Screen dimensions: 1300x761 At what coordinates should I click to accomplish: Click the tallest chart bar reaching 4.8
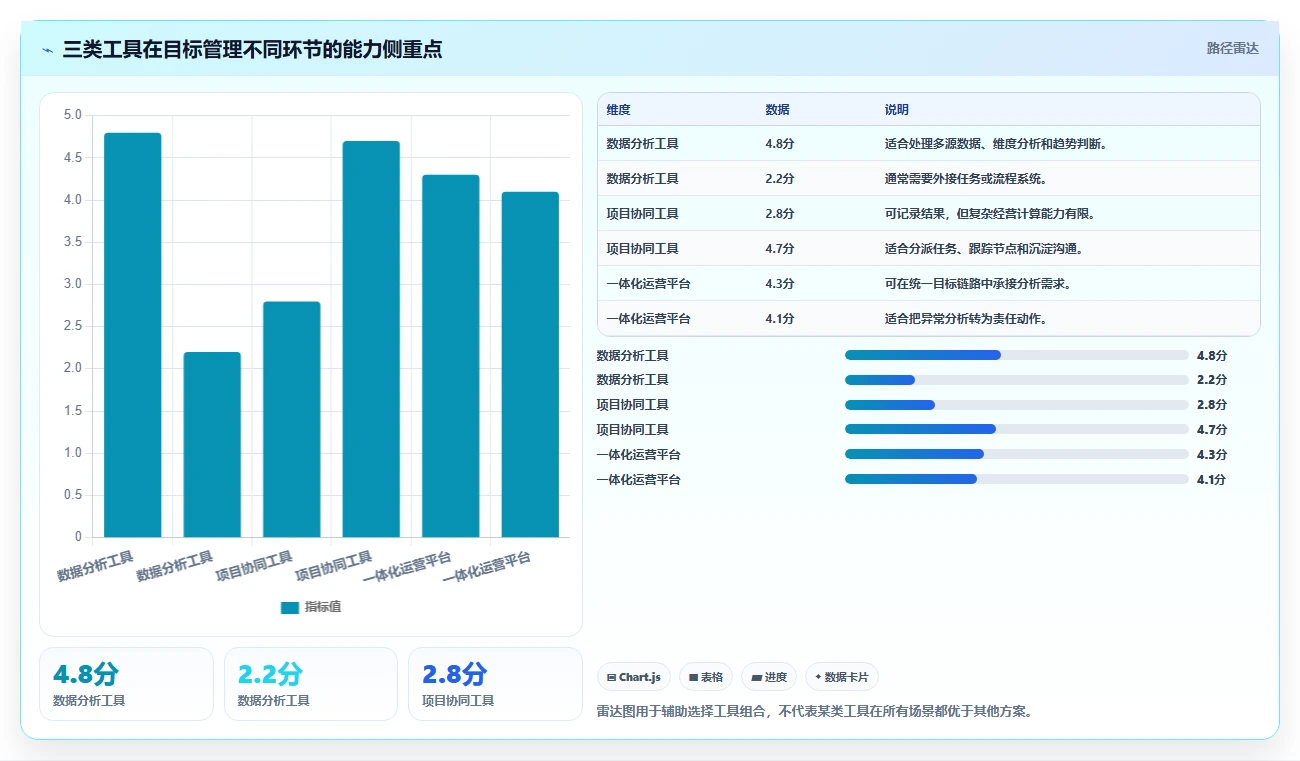tap(133, 335)
